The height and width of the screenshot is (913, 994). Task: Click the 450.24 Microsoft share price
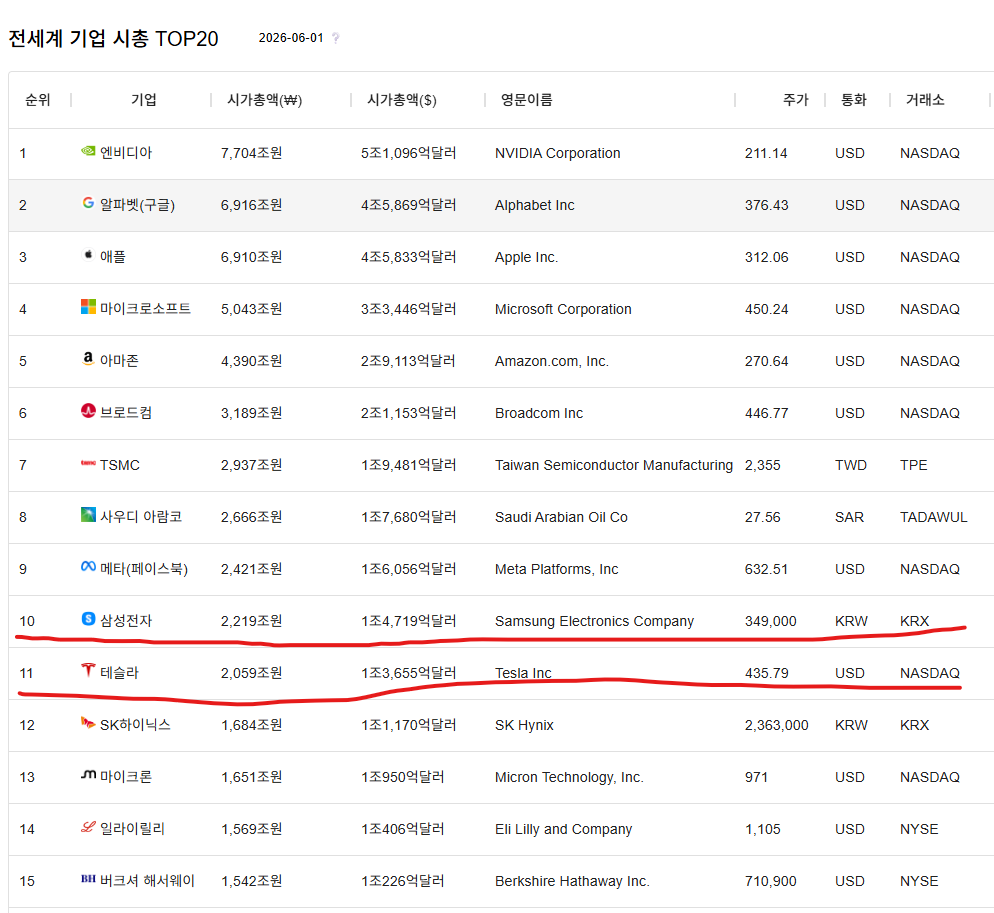coord(766,309)
